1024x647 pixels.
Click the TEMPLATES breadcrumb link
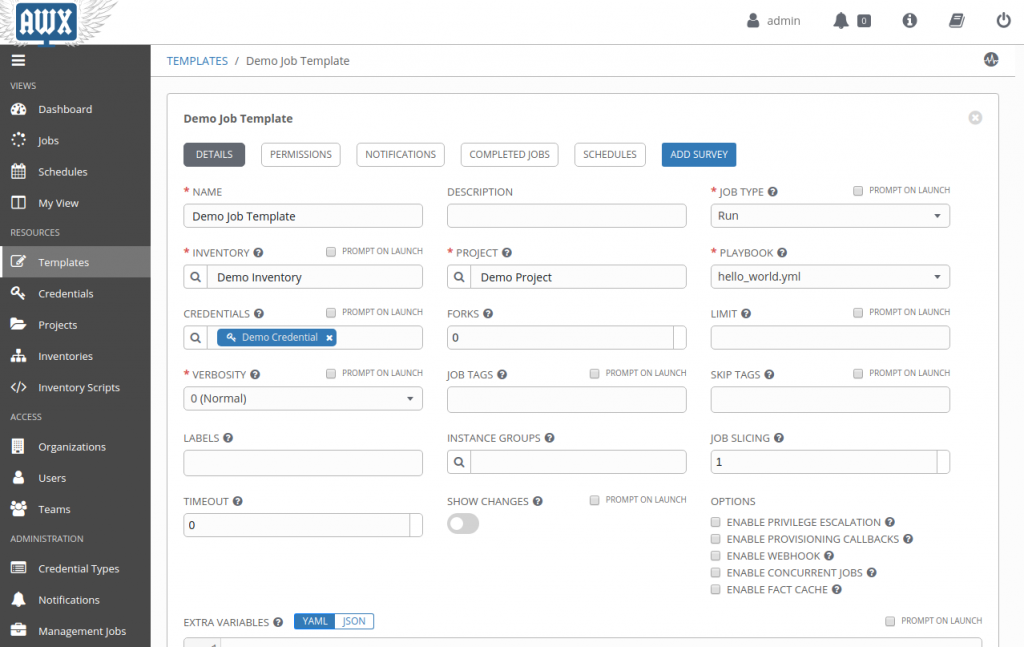(197, 61)
